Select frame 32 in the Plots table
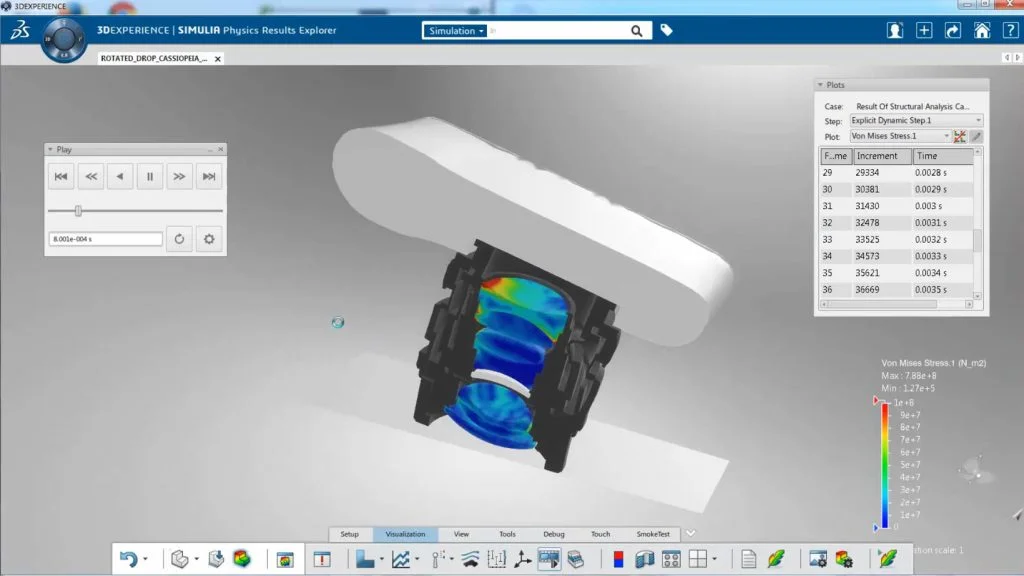The width and height of the screenshot is (1024, 576). 880,223
